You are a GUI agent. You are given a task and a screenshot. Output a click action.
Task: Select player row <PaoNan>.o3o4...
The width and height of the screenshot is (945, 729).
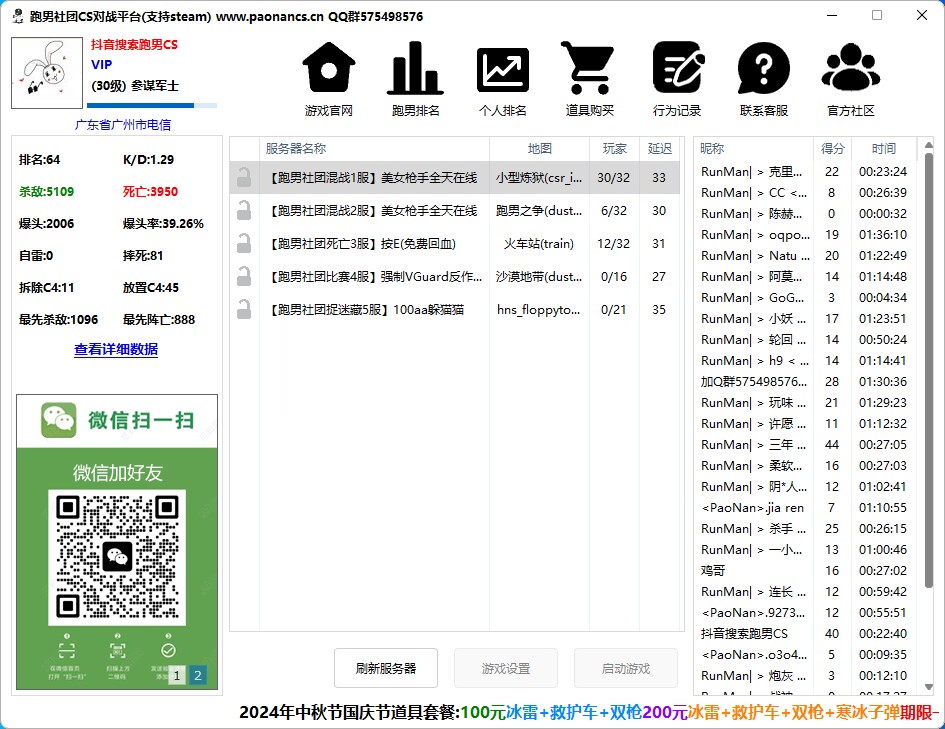[805, 654]
